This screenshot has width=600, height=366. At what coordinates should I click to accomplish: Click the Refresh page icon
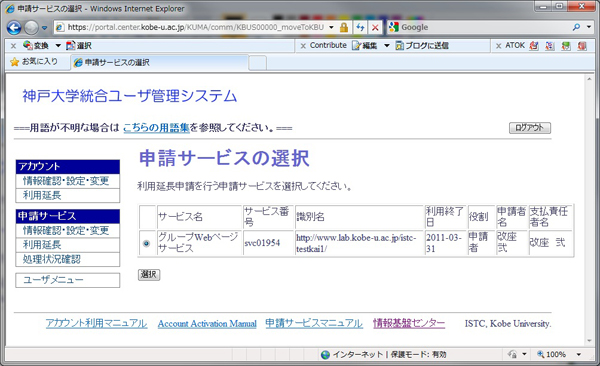coord(360,27)
